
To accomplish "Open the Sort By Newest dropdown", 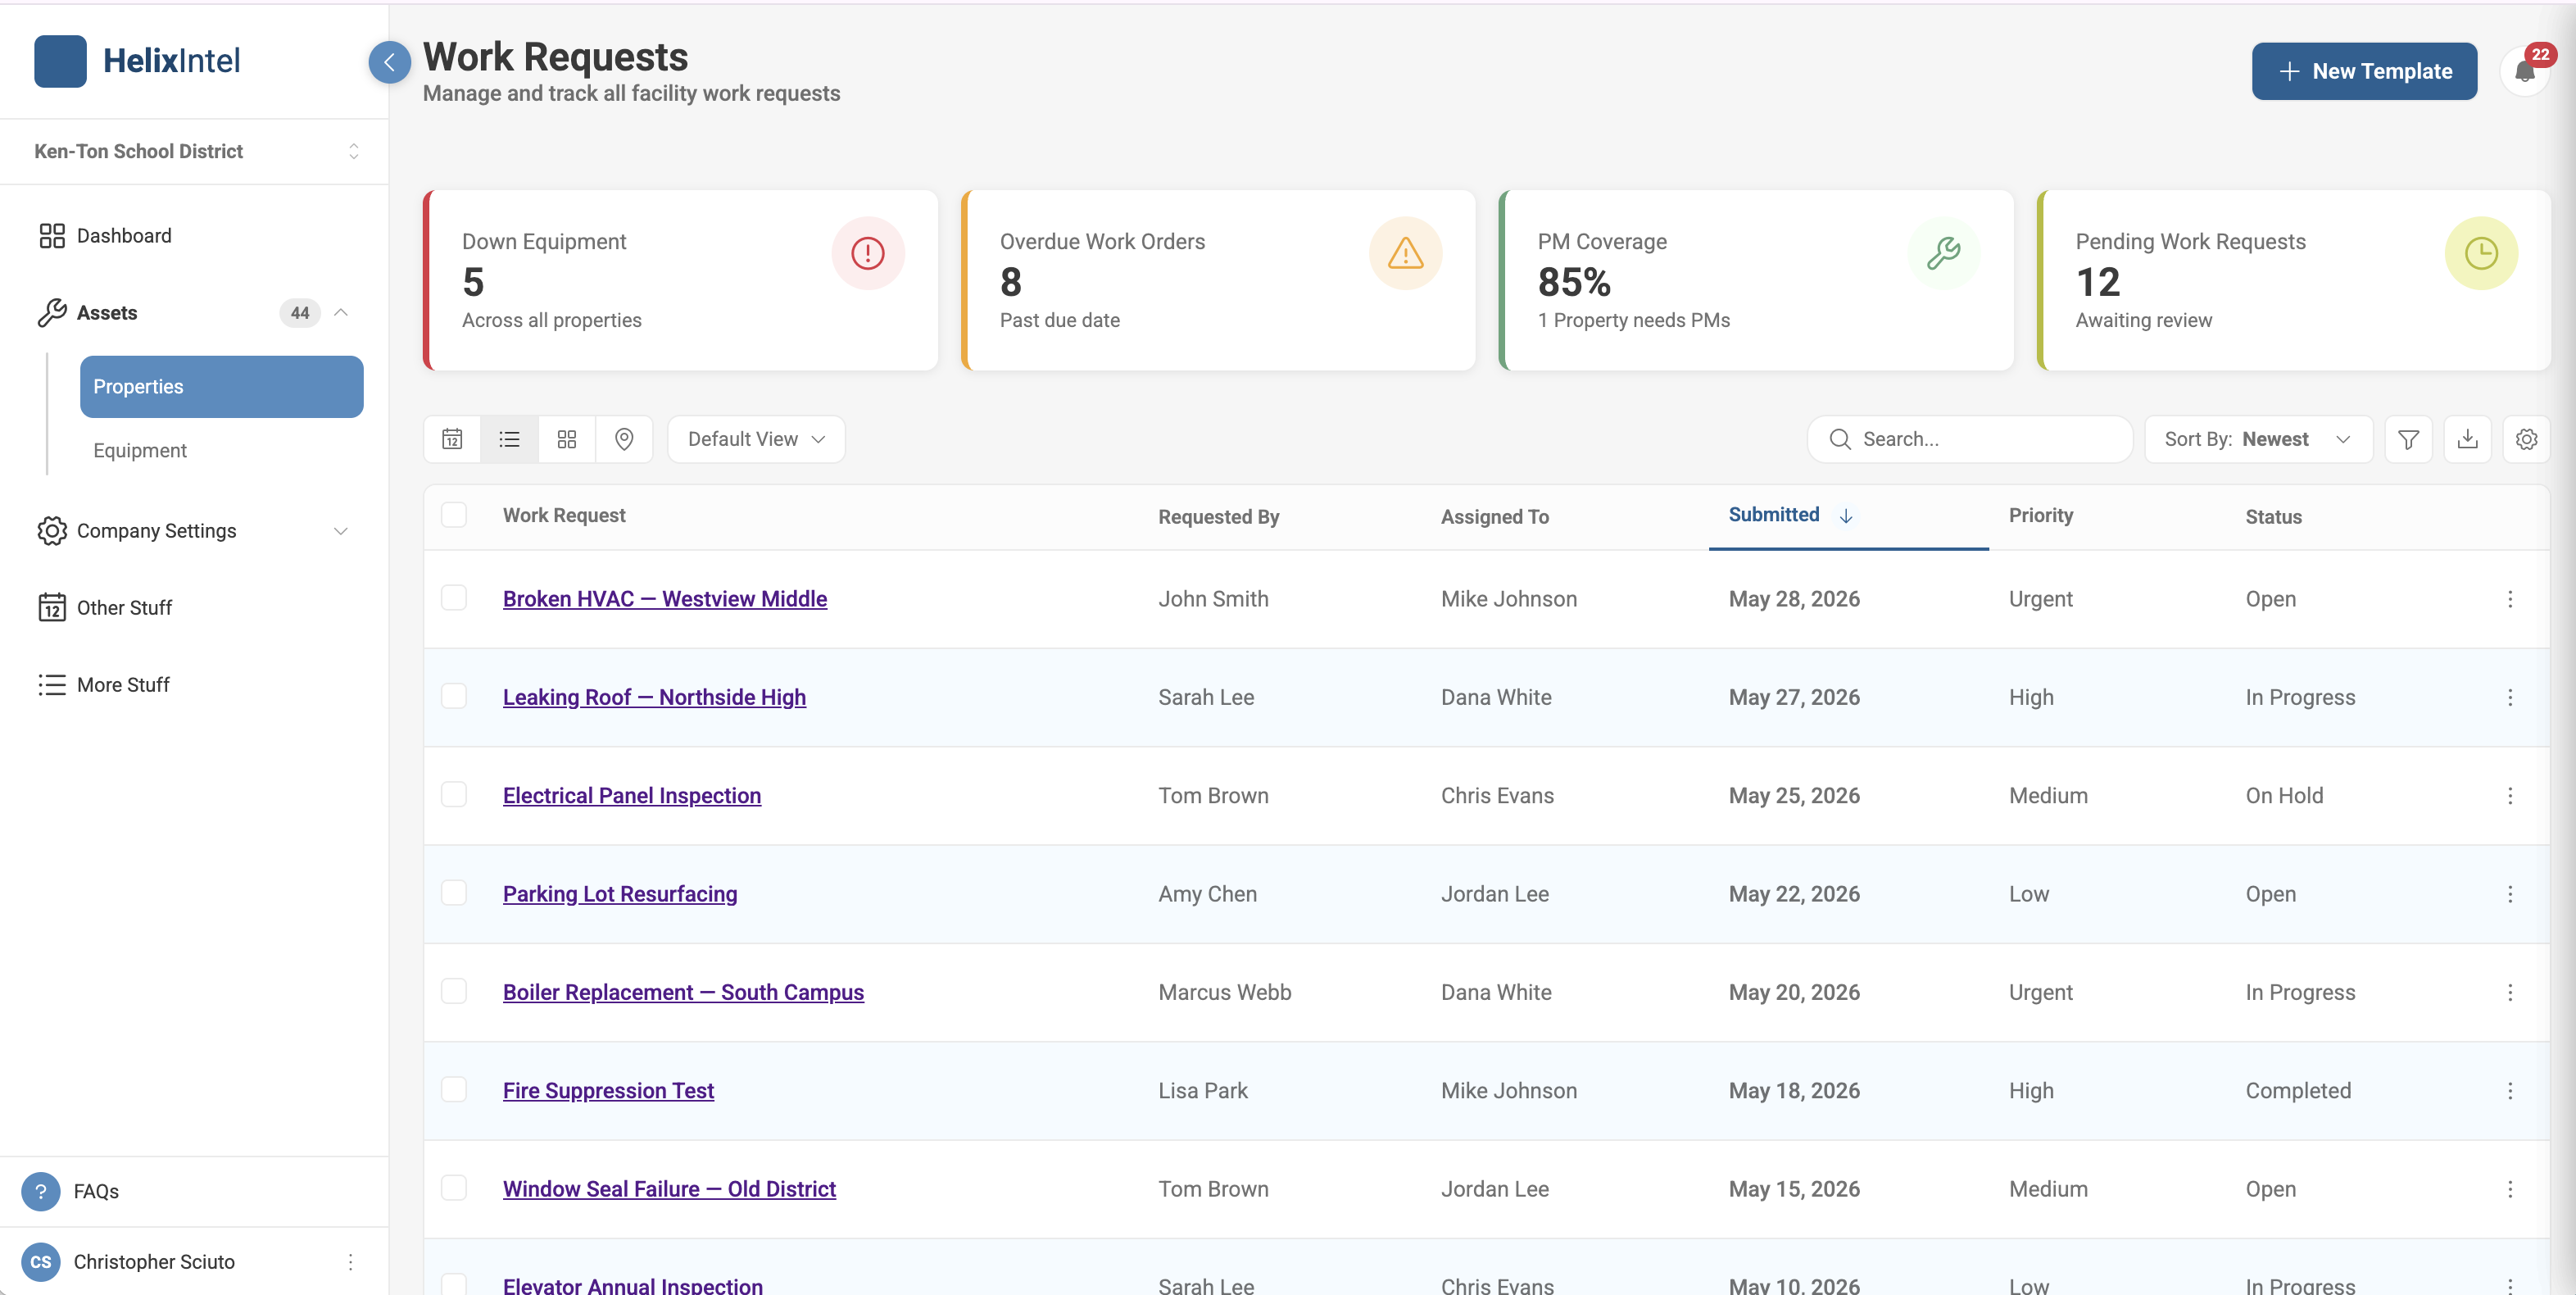I will 2258,439.
